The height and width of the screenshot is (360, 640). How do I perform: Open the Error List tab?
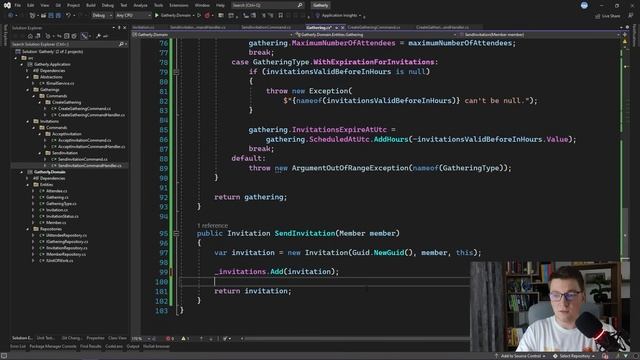pos(18,346)
